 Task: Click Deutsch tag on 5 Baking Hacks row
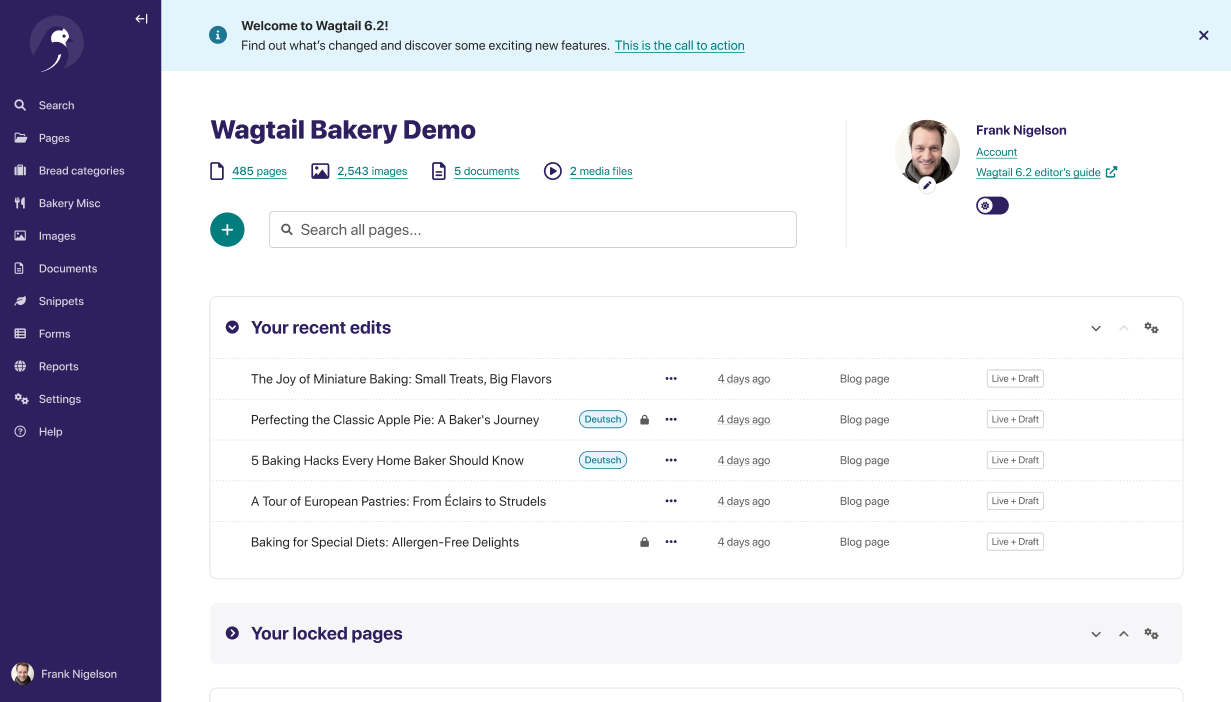603,460
